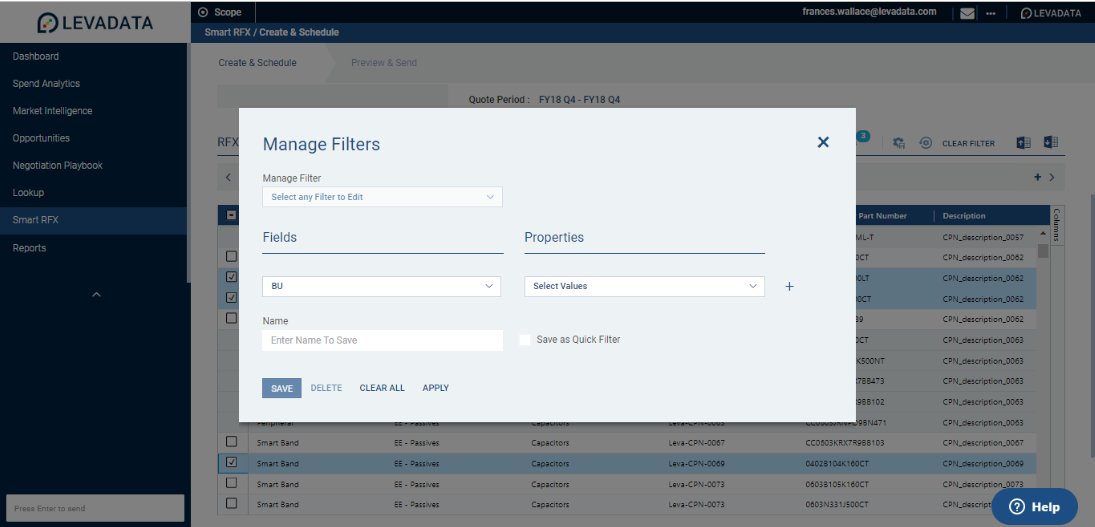1095x527 pixels.
Task: Open Reports in sidebar
Action: point(29,248)
